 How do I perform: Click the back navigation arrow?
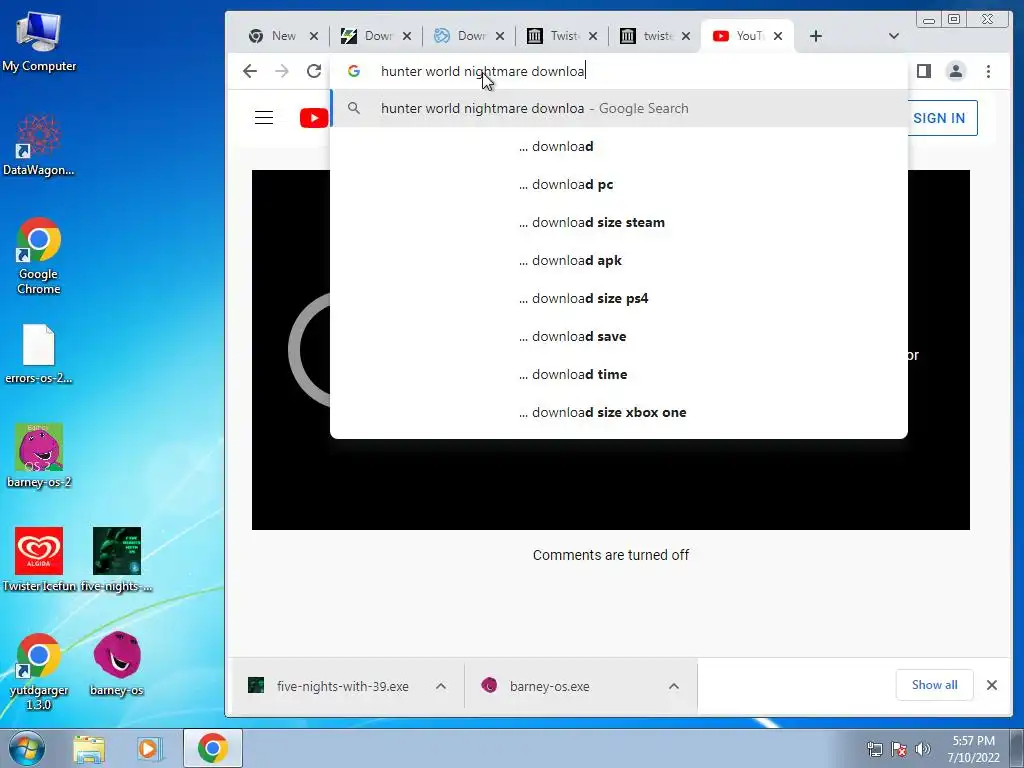pos(249,71)
